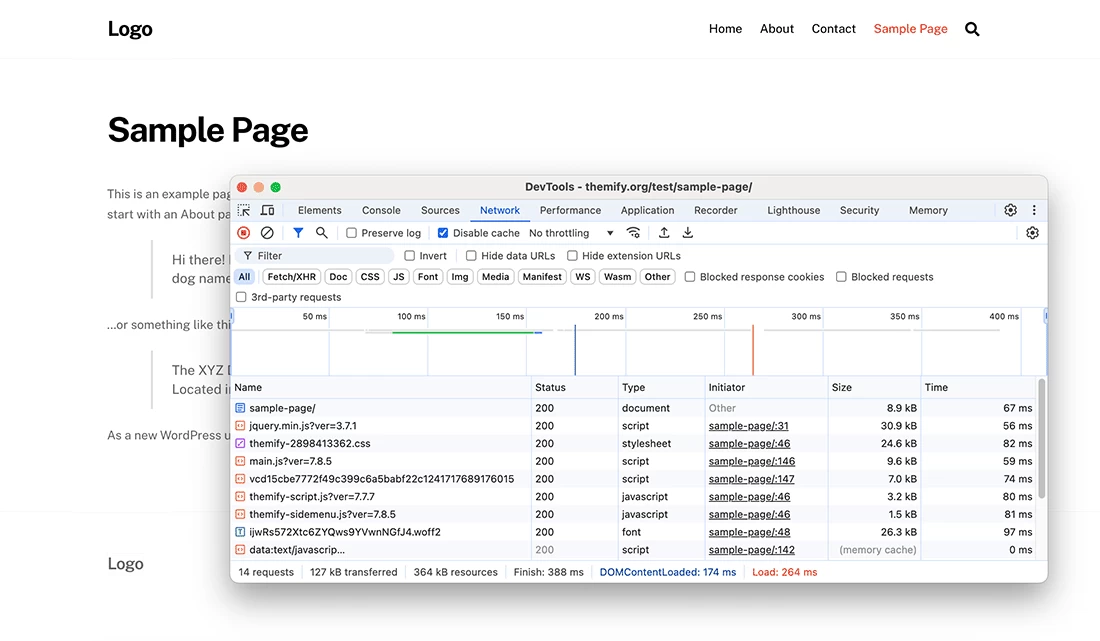Open the Lighthouse tab
The width and height of the screenshot is (1100, 641).
[x=793, y=211]
